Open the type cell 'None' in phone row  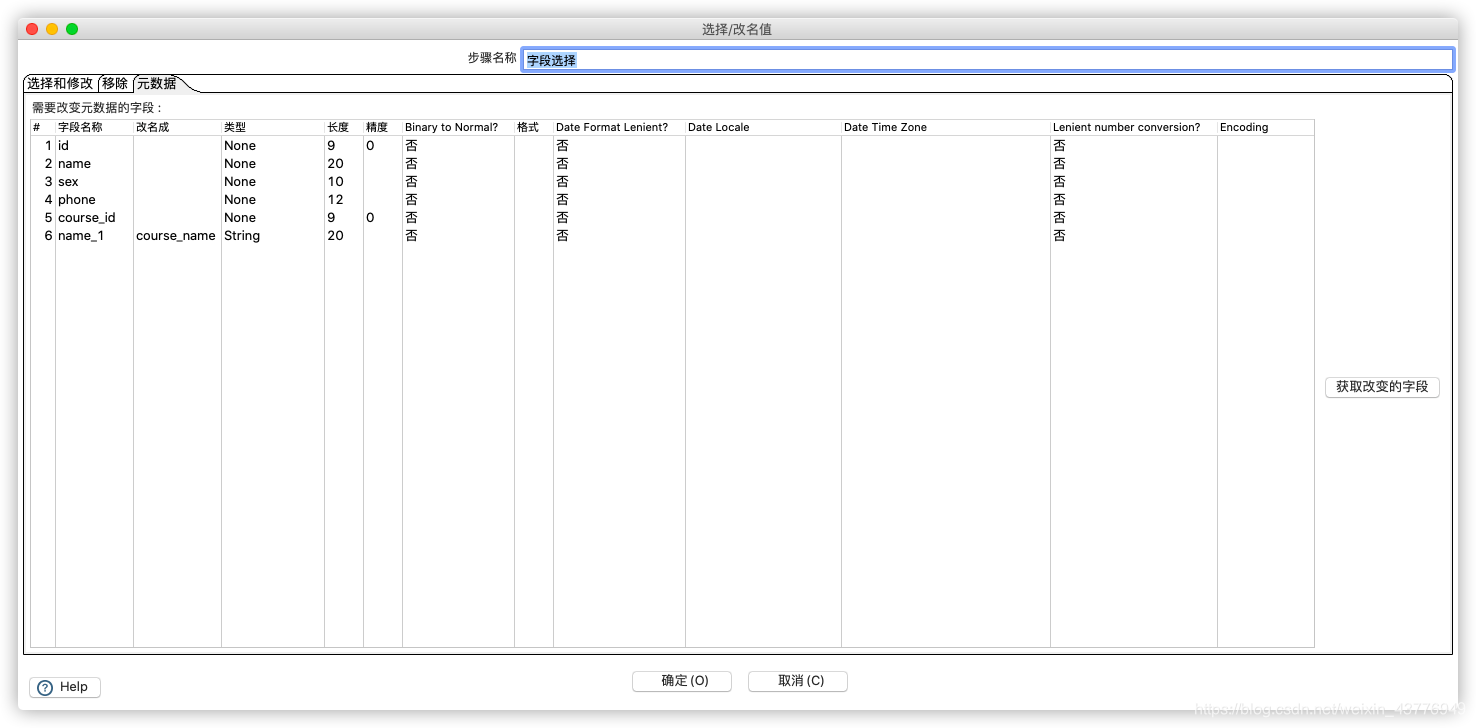273,199
